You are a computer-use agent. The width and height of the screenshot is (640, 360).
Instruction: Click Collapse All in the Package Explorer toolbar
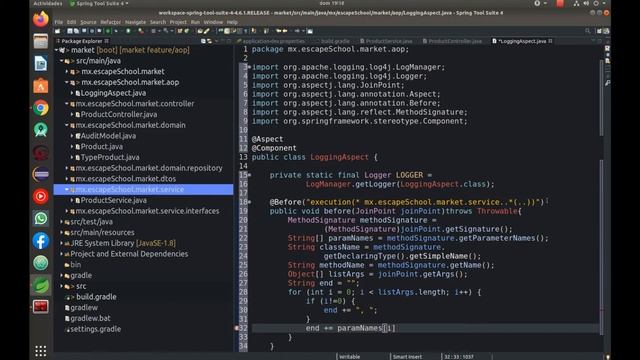tap(203, 41)
